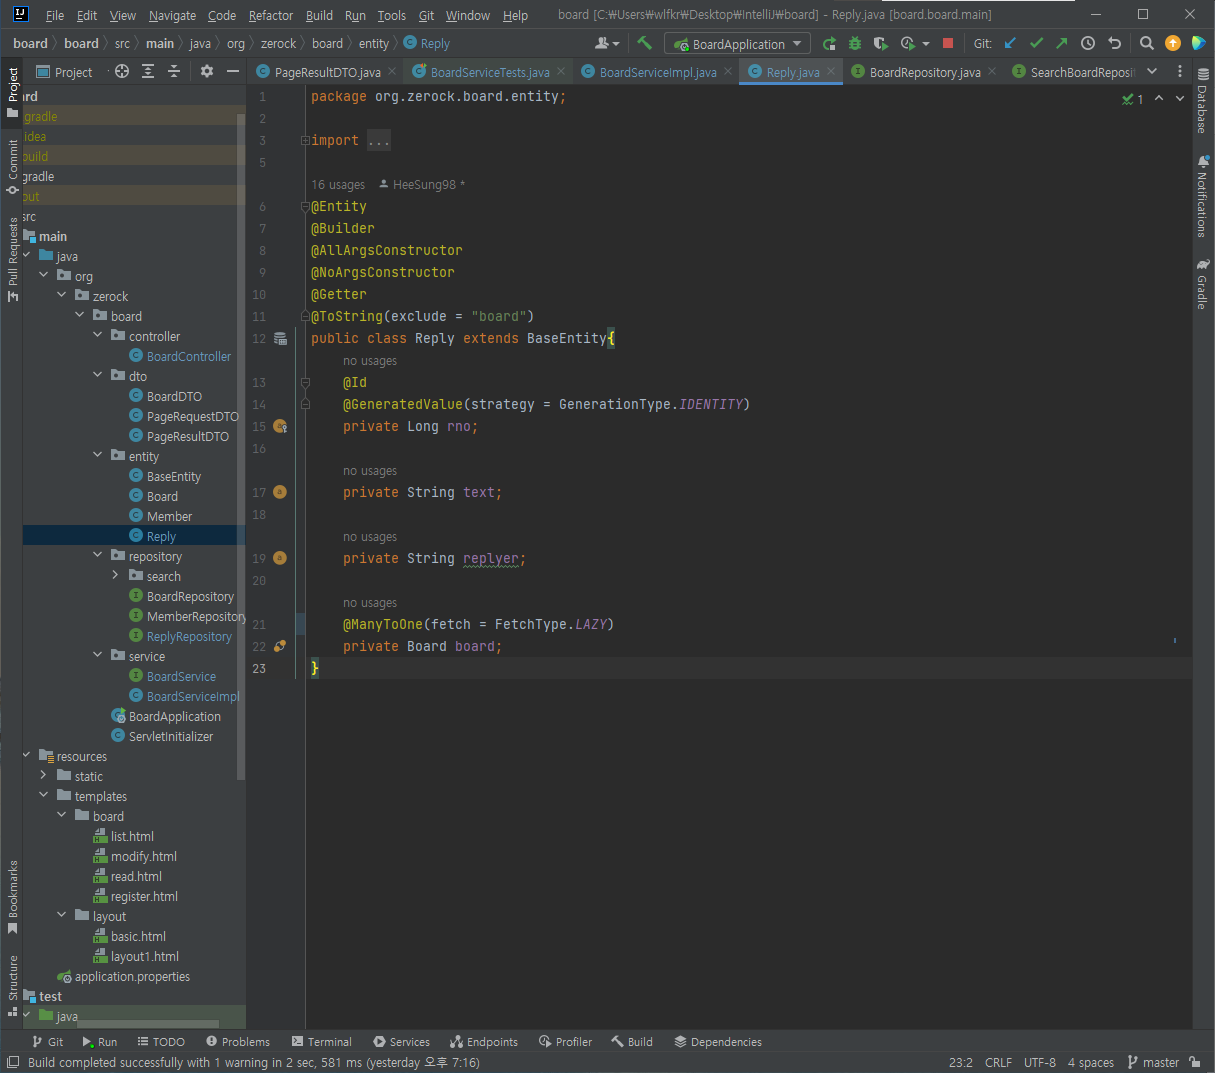Open Project panel options gear

[x=207, y=71]
